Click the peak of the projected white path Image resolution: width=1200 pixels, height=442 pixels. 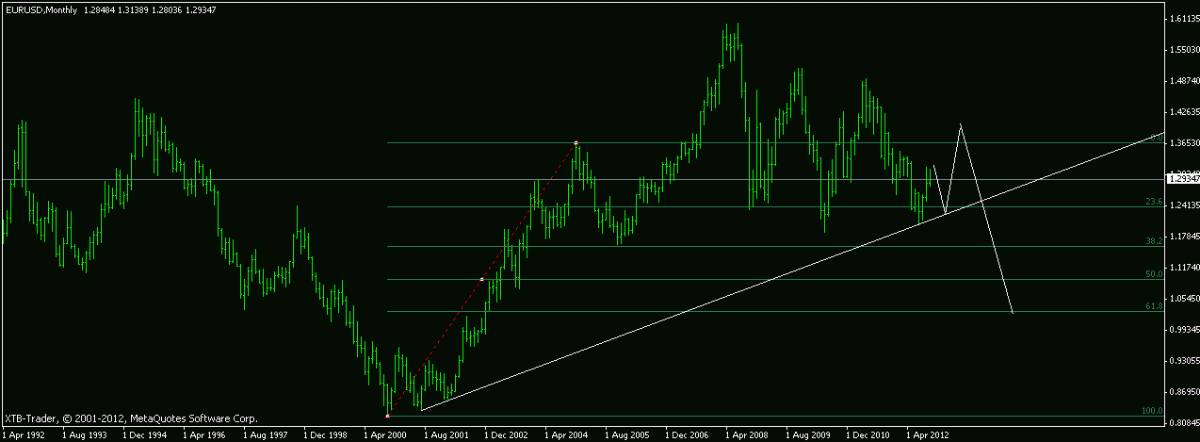pyautogui.click(x=961, y=125)
